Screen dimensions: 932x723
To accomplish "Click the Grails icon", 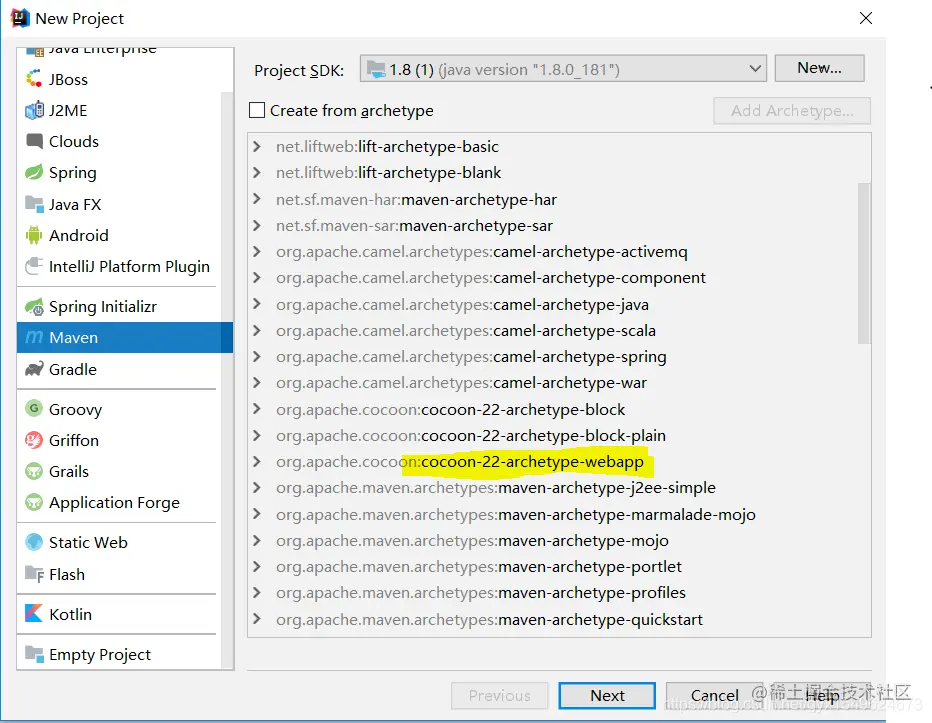I will 34,471.
